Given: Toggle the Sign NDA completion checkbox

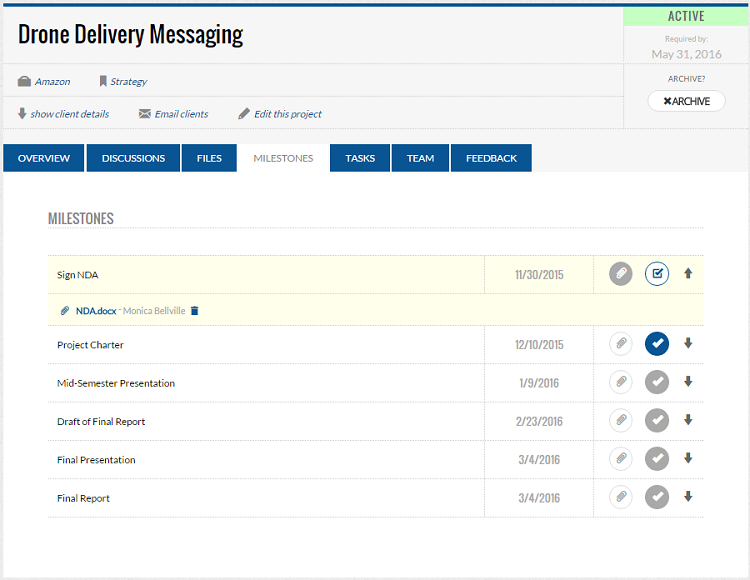Looking at the screenshot, I should point(656,274).
